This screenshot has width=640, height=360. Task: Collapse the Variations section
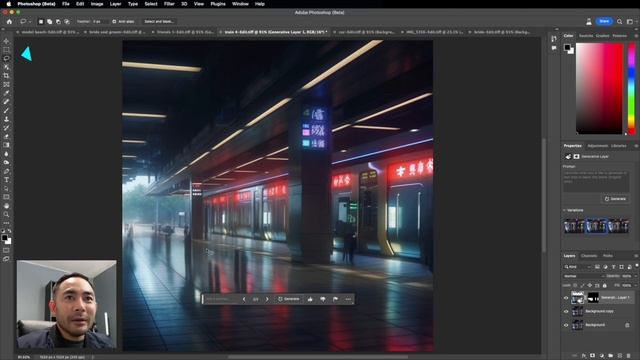565,210
